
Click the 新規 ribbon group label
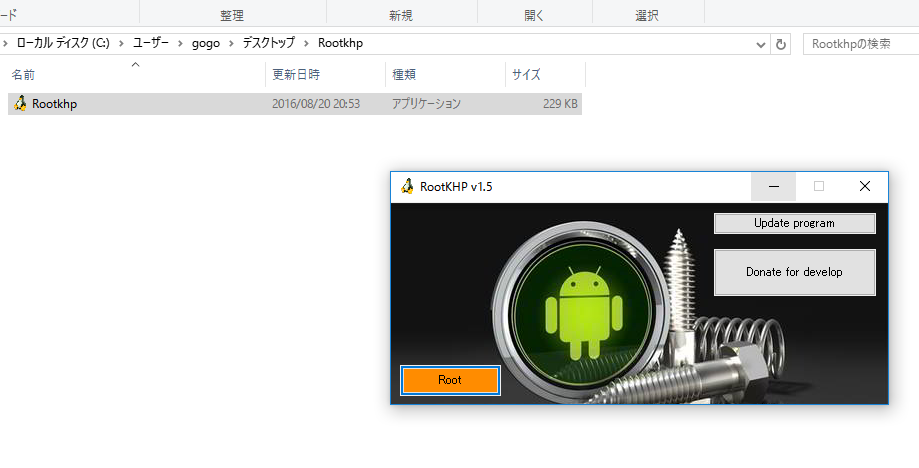[x=401, y=15]
